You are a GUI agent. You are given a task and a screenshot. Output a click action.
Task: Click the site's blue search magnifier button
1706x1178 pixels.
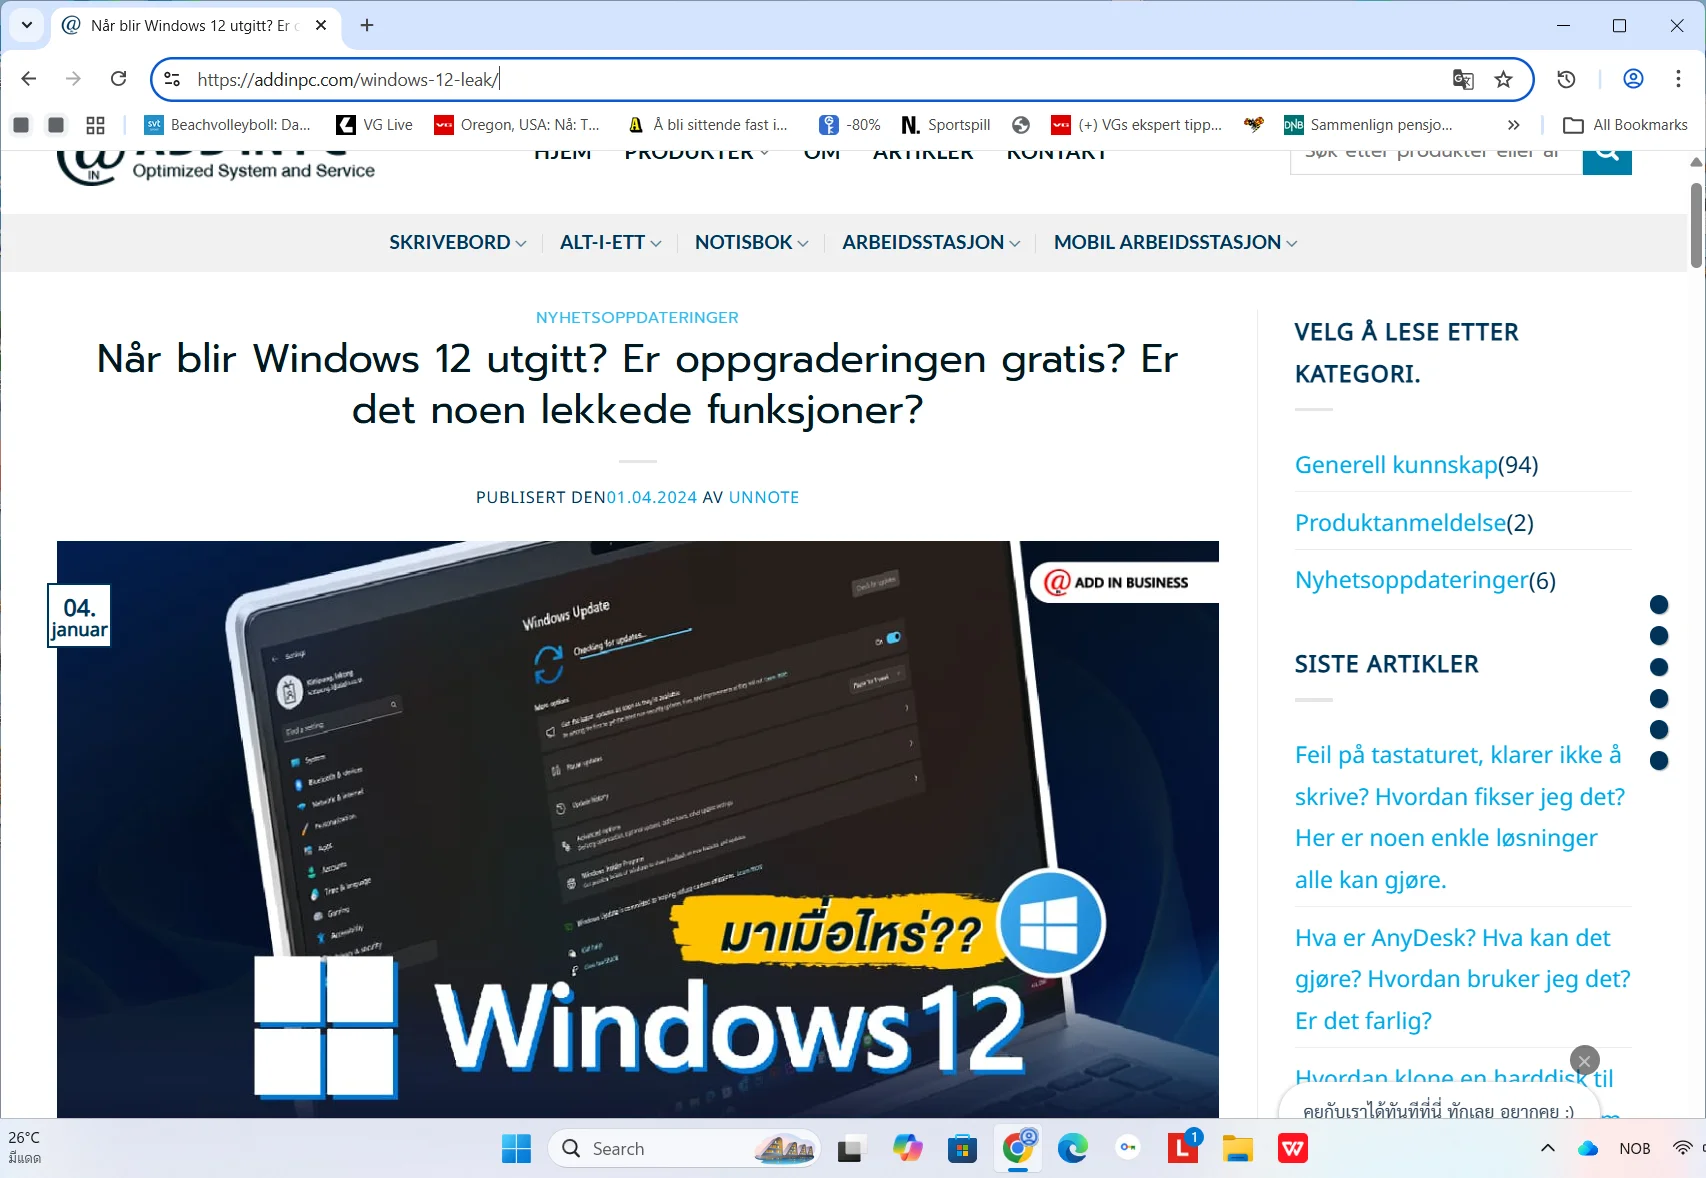(1606, 152)
